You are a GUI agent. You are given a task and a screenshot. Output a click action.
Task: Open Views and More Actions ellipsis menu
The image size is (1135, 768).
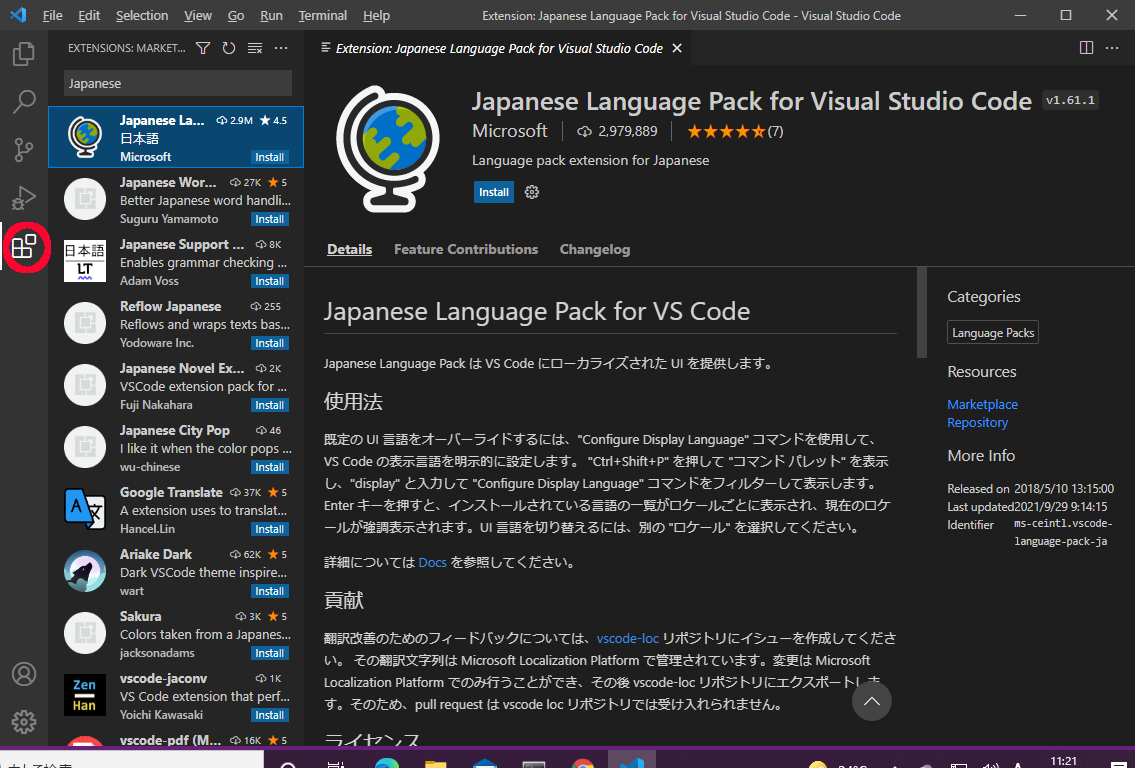(281, 48)
